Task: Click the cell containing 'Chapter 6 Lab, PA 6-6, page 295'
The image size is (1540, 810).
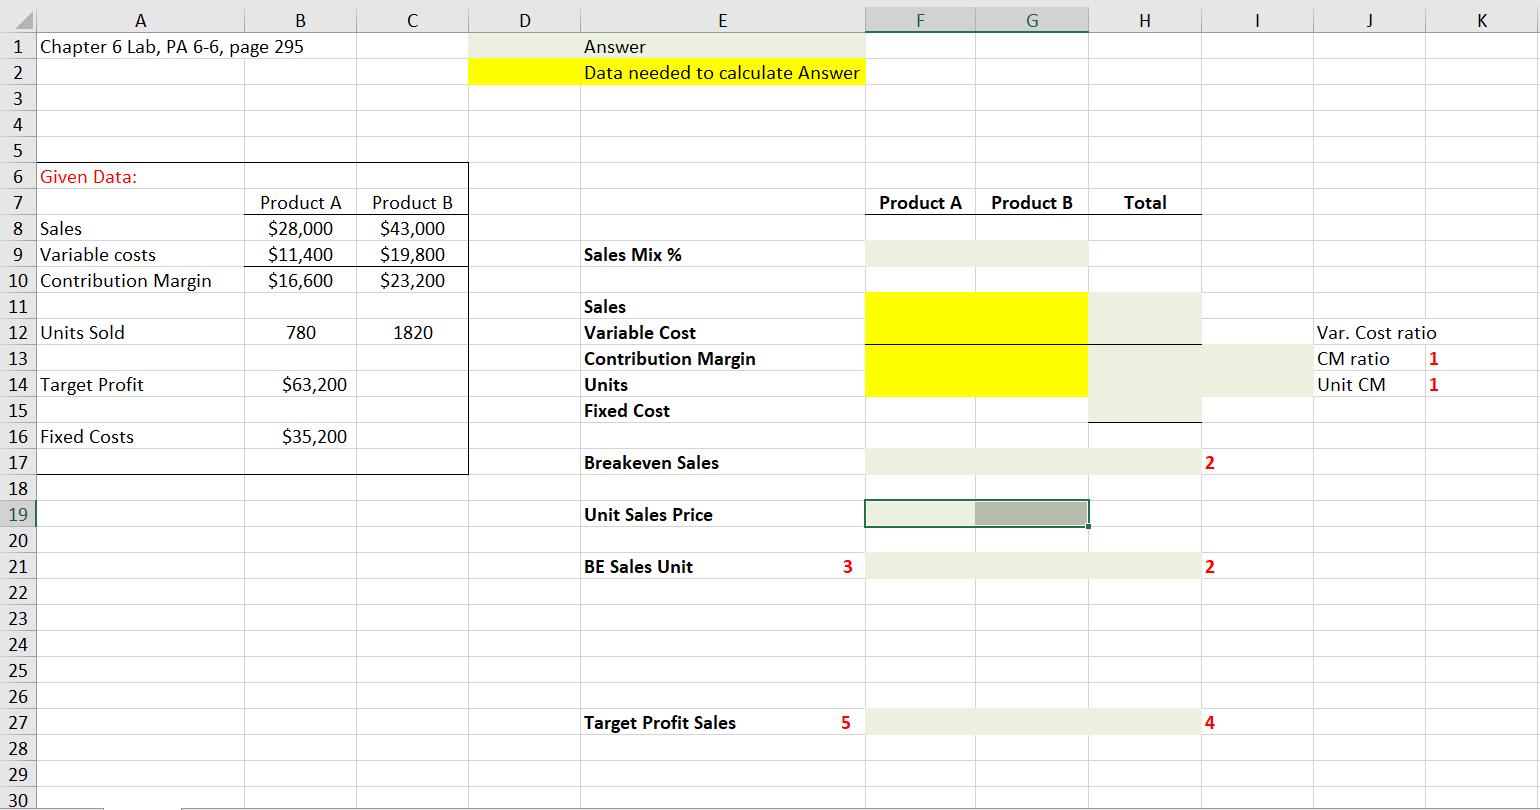Action: 140,46
